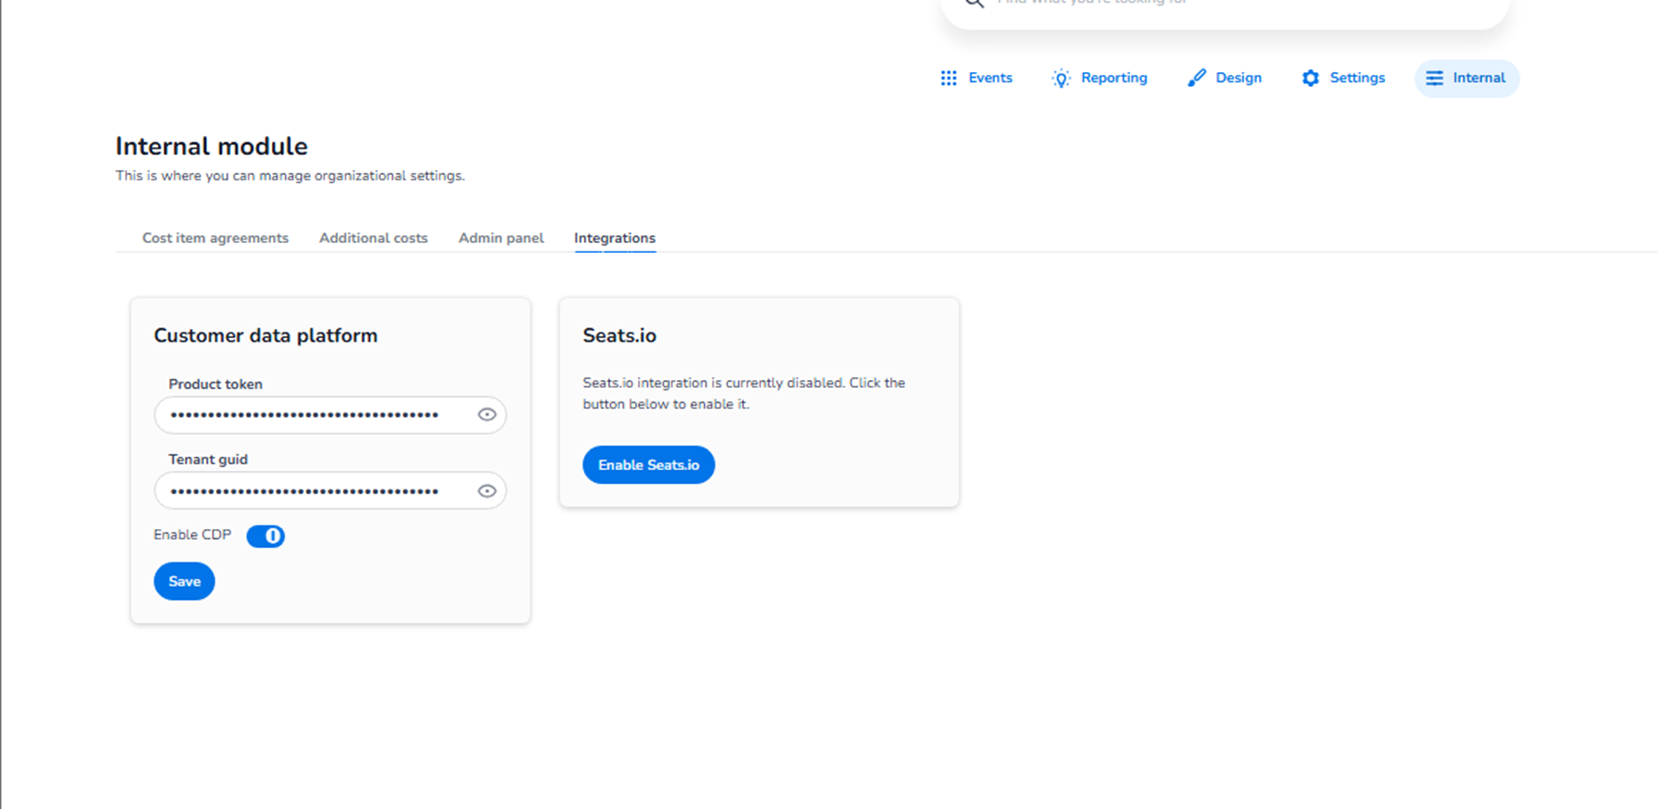Show the hidden Tenant guid value

487,491
